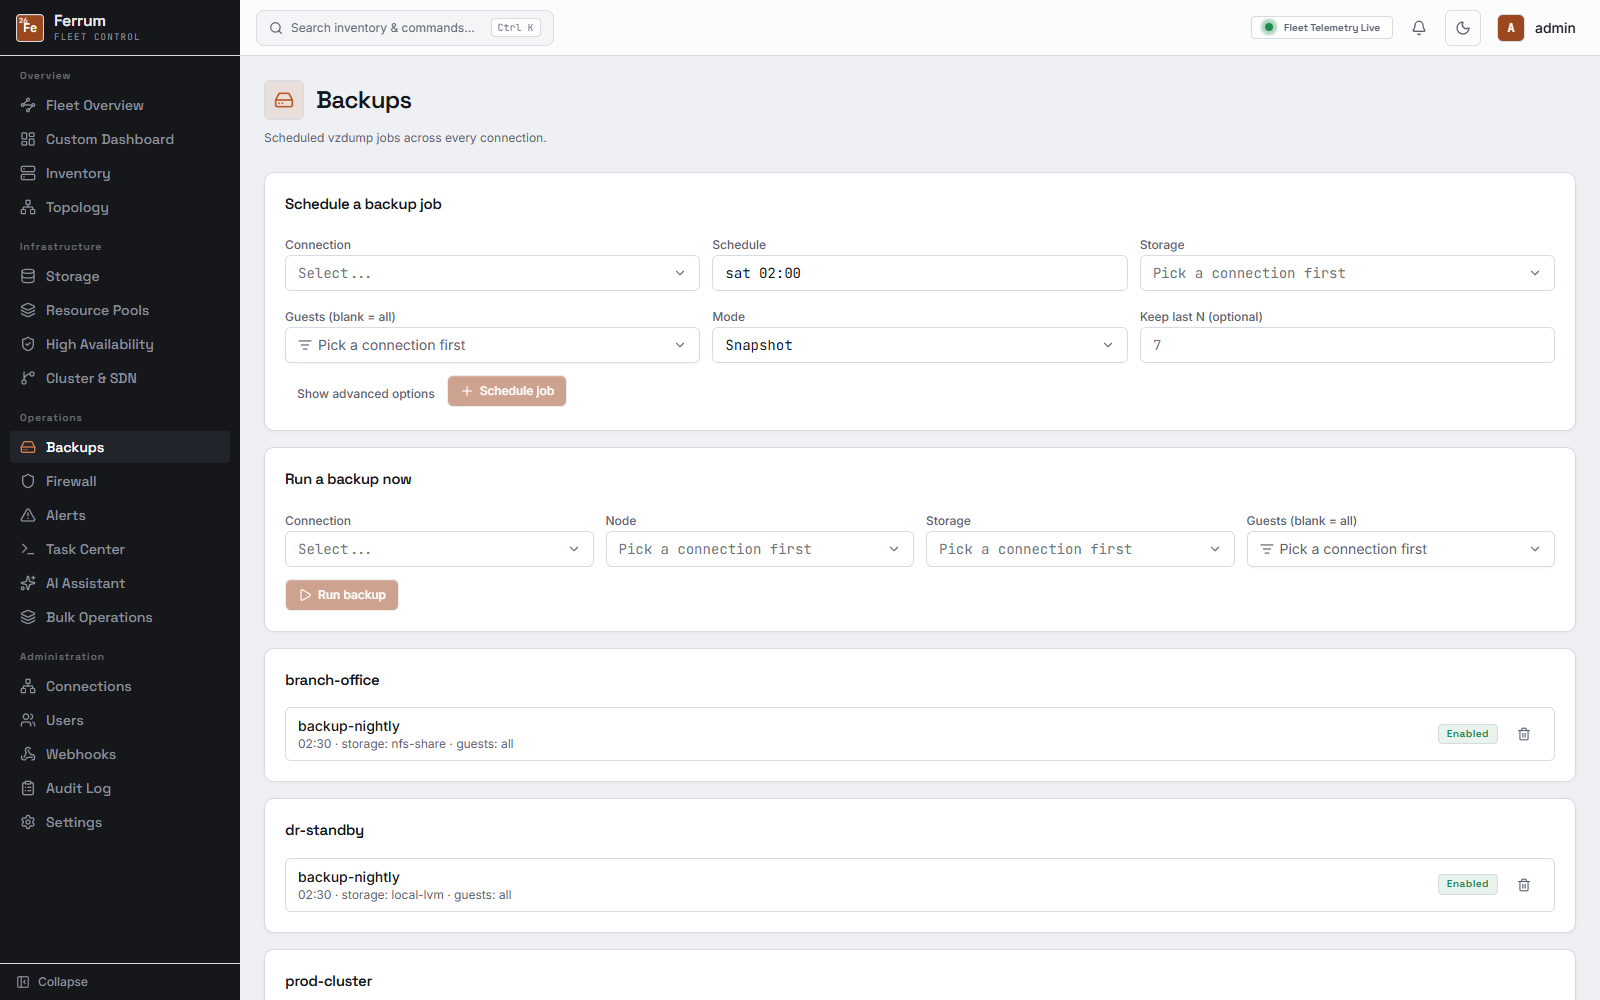1600x1000 pixels.
Task: Click the Topology sidebar icon
Action: tap(28, 207)
